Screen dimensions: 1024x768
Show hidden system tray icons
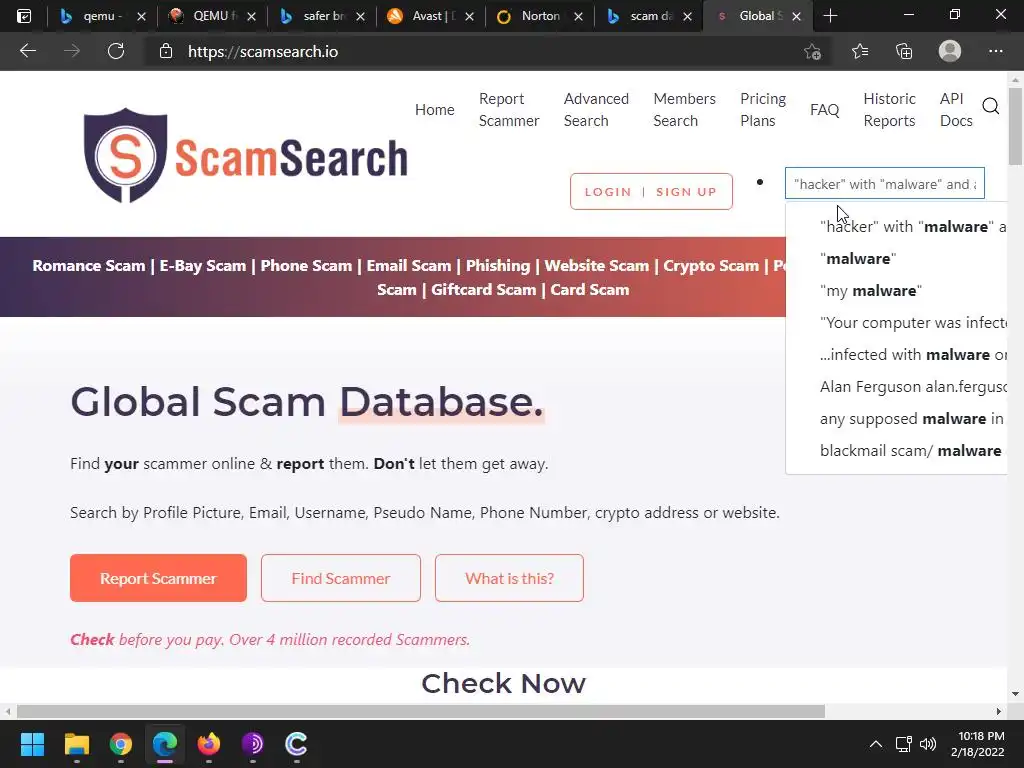click(876, 744)
